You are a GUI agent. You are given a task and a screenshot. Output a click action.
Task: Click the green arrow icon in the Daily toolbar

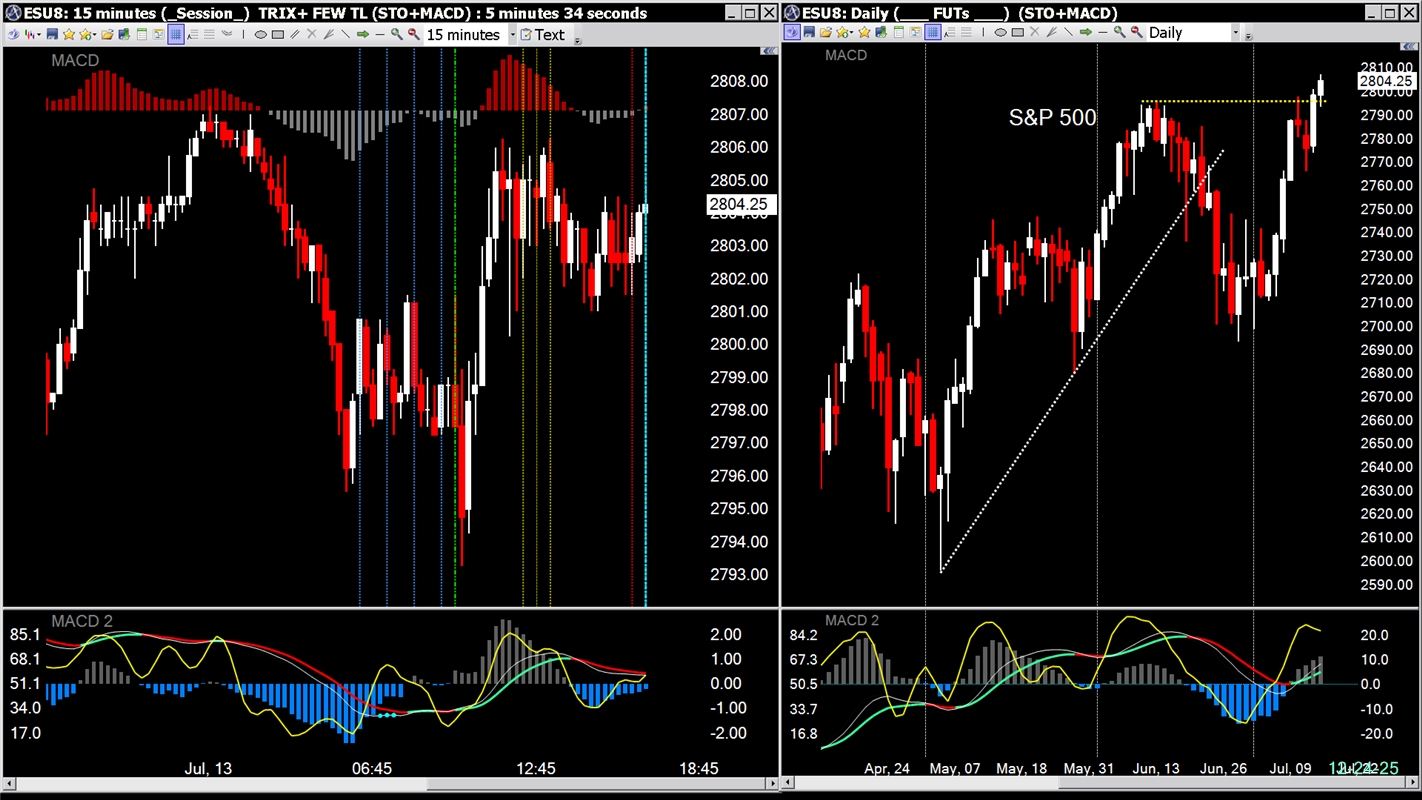tap(1085, 32)
